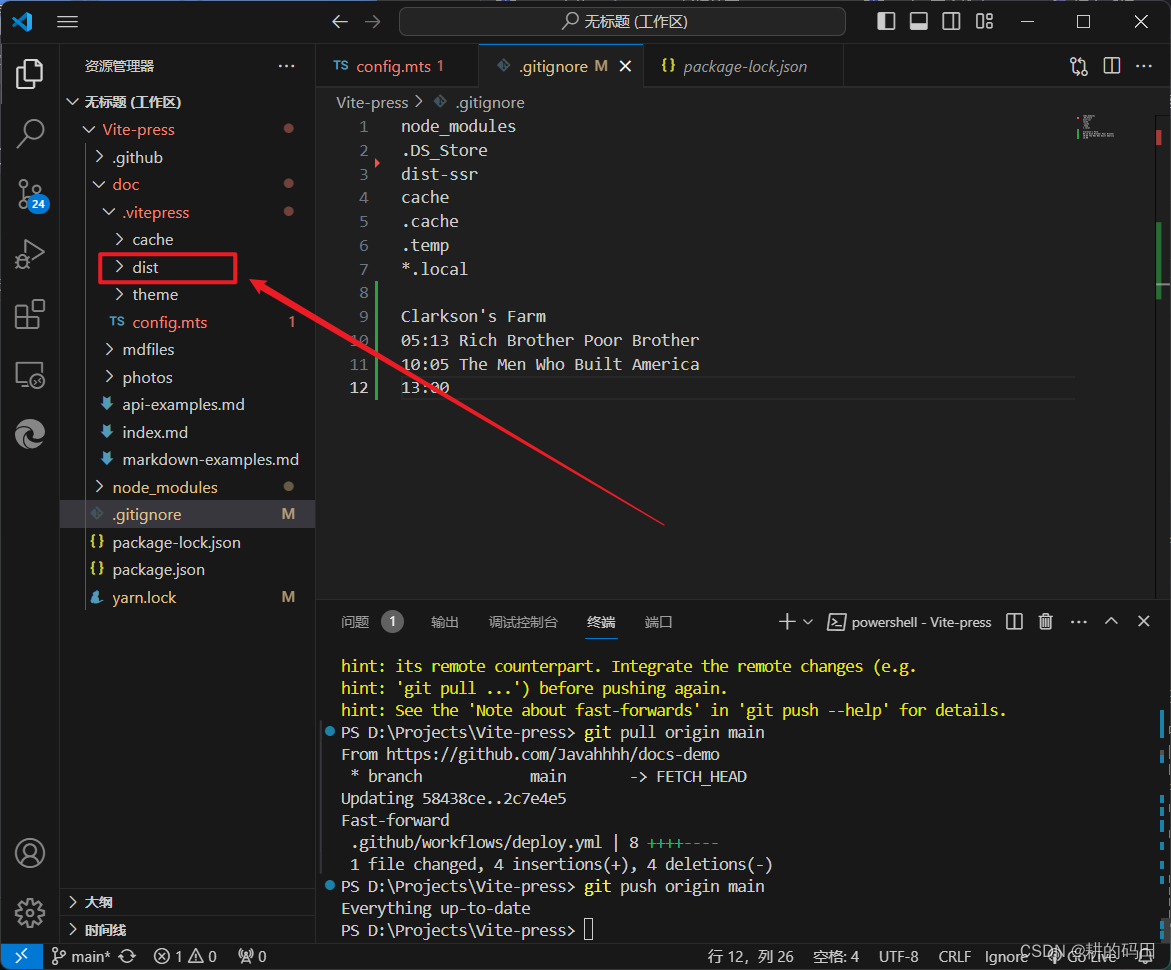
Task: Split the editor with the split icon
Action: (1111, 65)
